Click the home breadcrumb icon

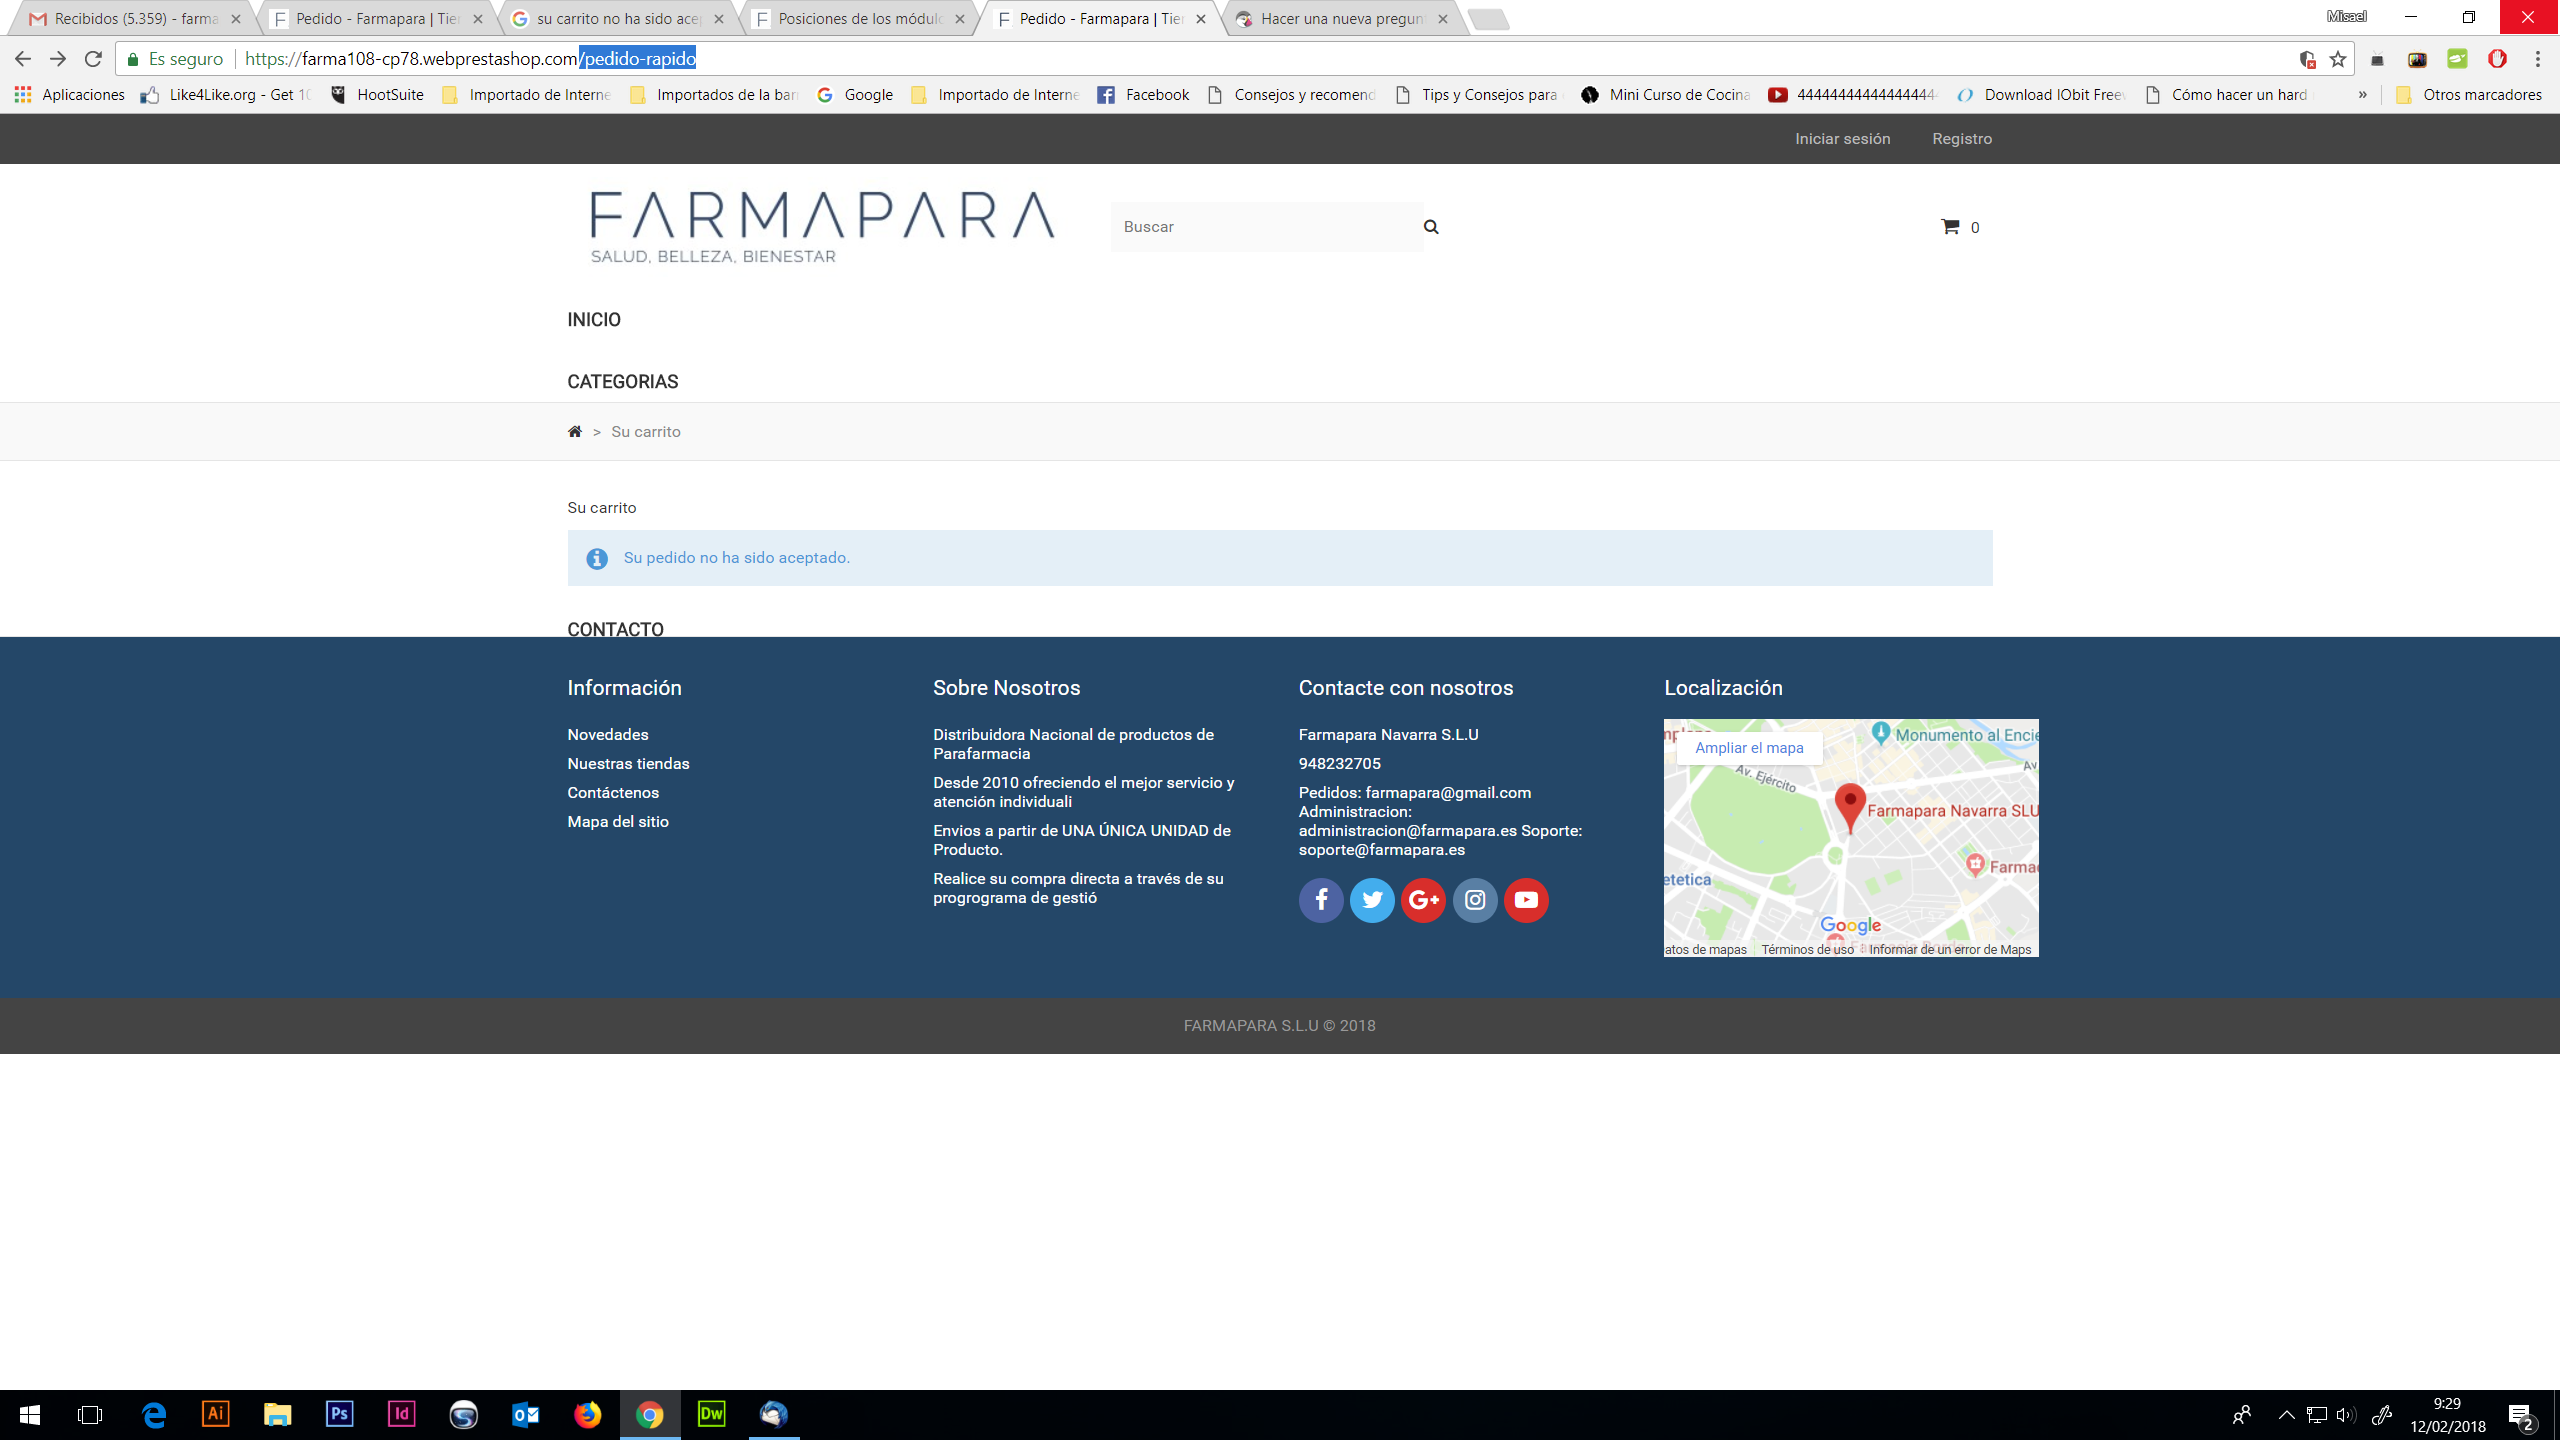(x=575, y=432)
